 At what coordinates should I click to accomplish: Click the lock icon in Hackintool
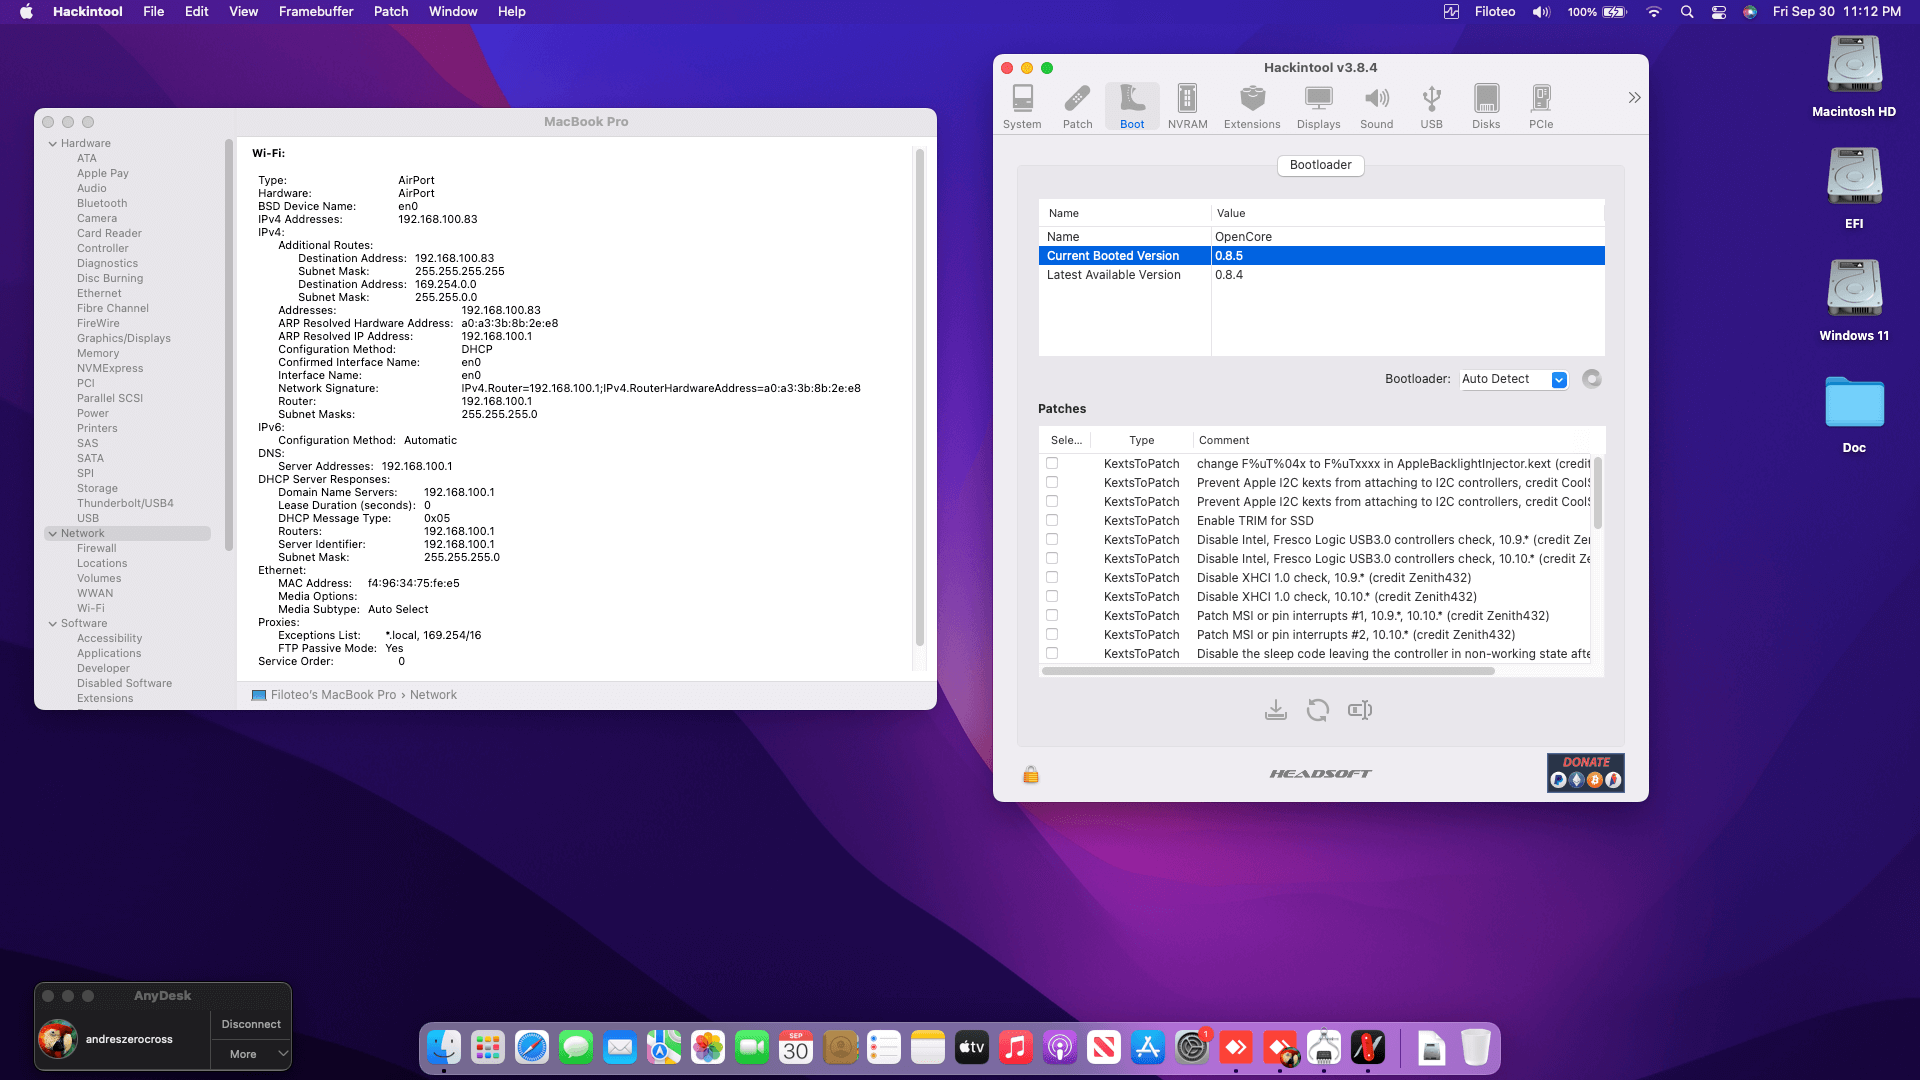(1031, 774)
